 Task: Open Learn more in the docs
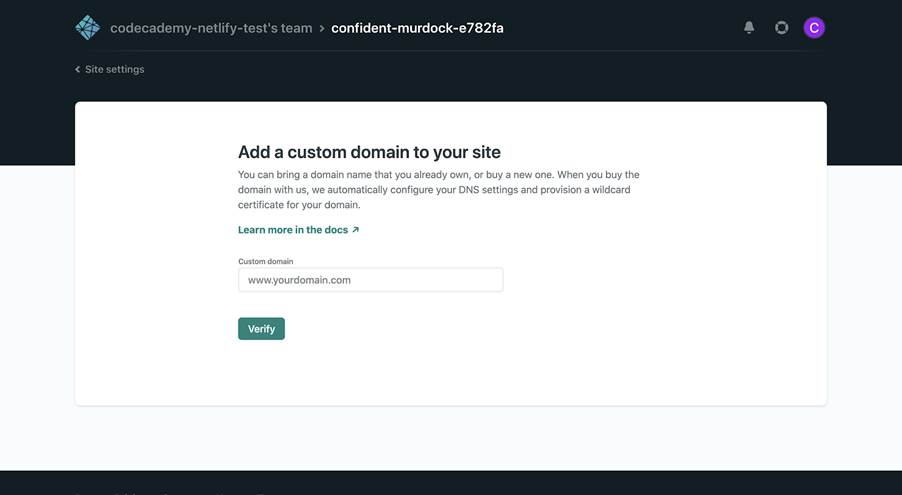point(292,230)
